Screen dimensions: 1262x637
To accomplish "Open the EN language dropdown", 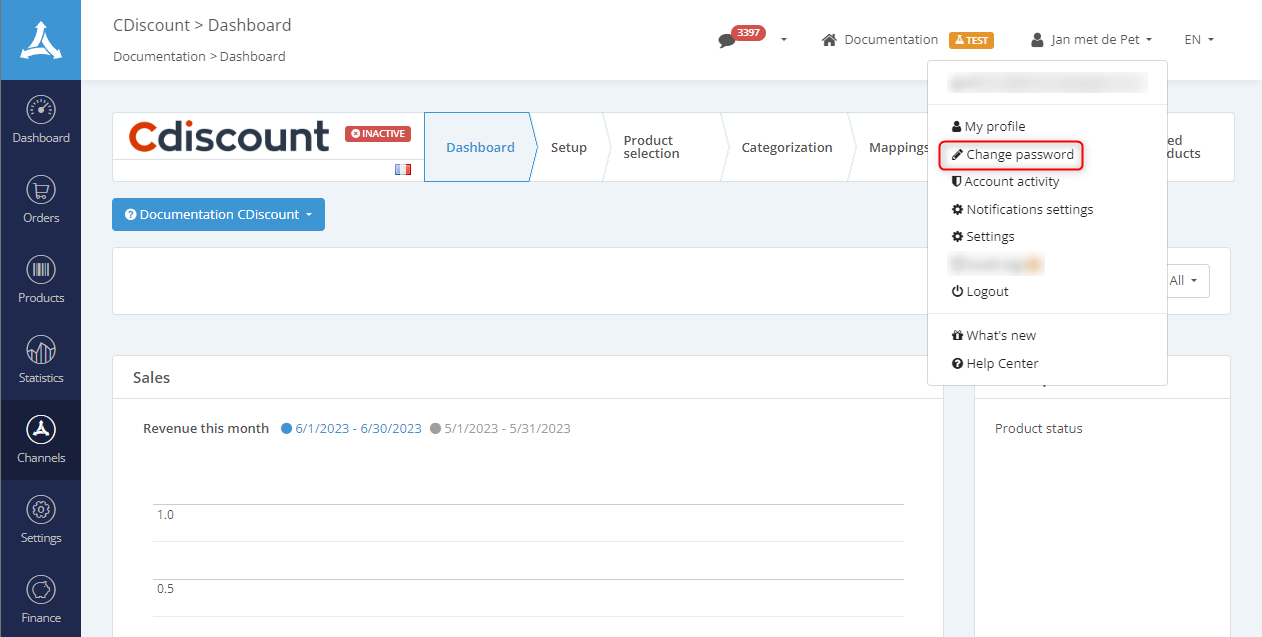I will pos(1198,40).
